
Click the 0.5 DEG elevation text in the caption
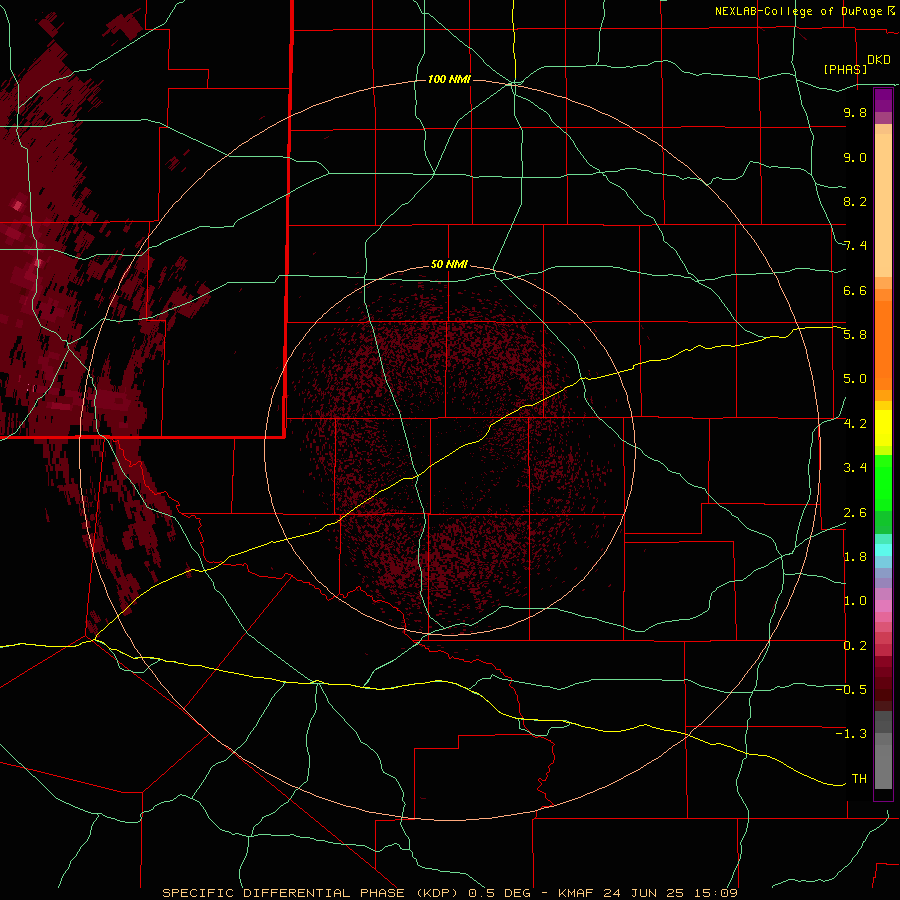click(x=499, y=893)
